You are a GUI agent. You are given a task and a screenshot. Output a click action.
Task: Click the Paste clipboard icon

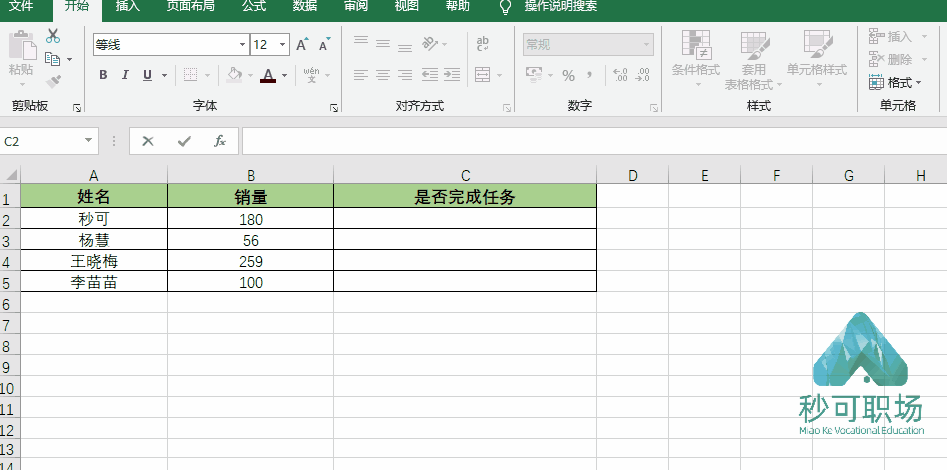pyautogui.click(x=22, y=45)
